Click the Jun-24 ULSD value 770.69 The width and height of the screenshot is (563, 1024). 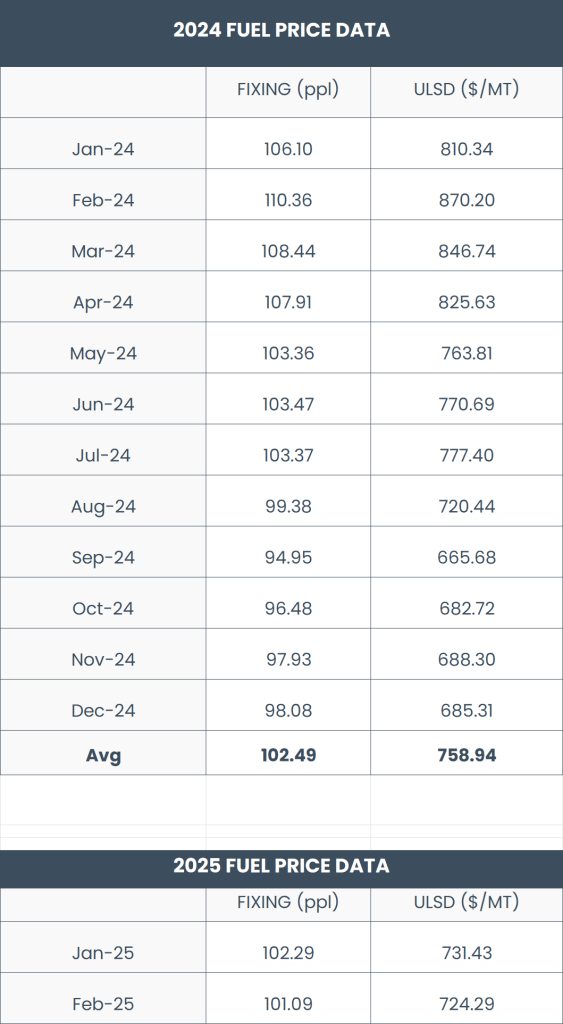(466, 404)
